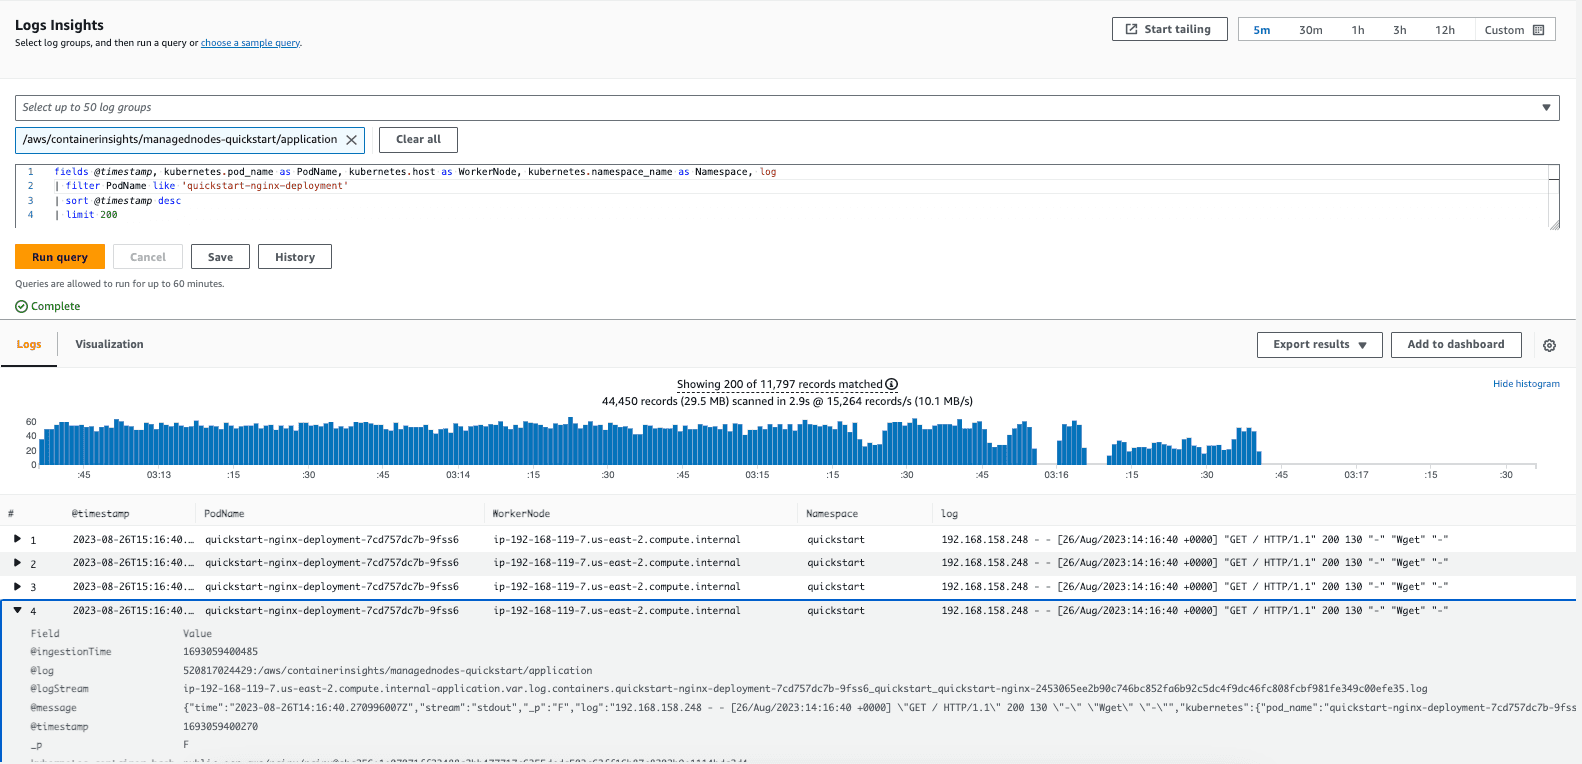Click the row 1 quickstart namespace cell
Screen dimensions: 1582x764
click(836, 540)
